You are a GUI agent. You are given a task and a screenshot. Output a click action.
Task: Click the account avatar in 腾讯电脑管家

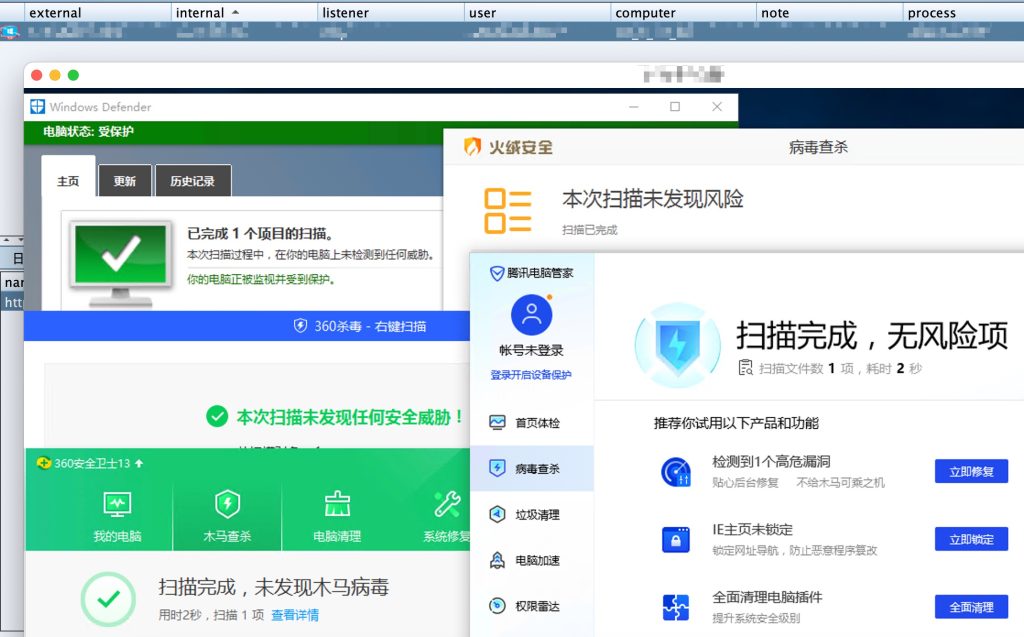532,315
